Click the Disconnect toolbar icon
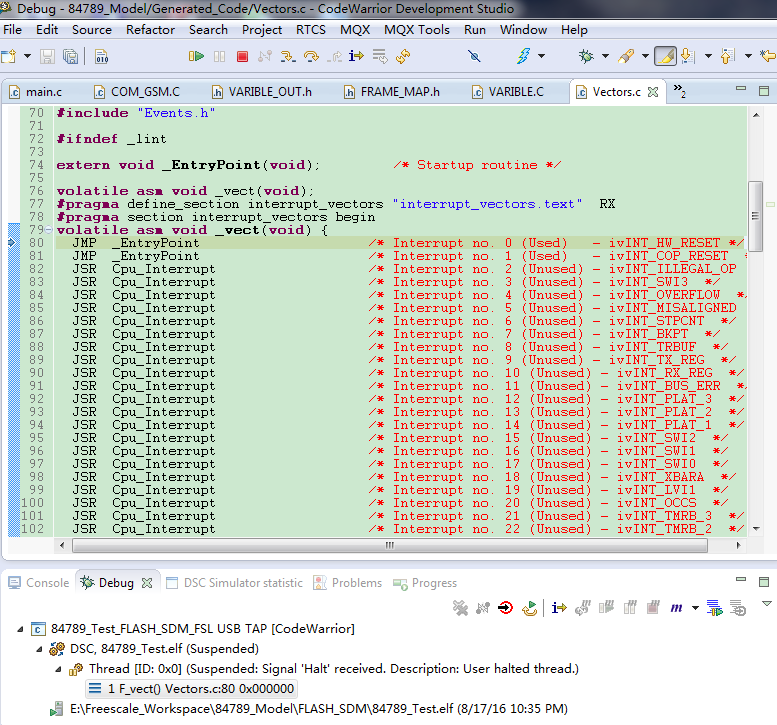 tap(265, 56)
